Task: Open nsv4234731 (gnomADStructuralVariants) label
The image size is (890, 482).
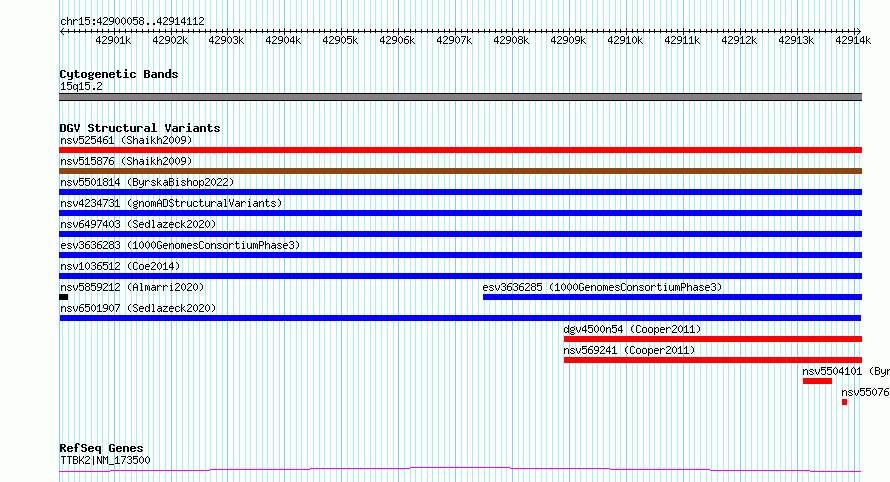Action: (x=171, y=203)
